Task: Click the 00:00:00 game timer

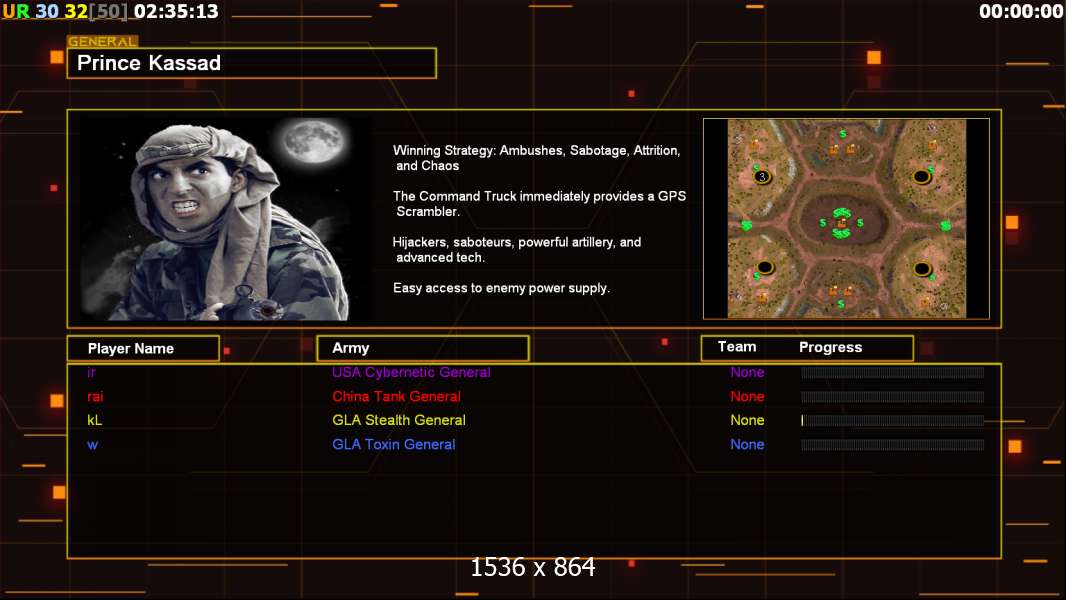Action: [1020, 12]
